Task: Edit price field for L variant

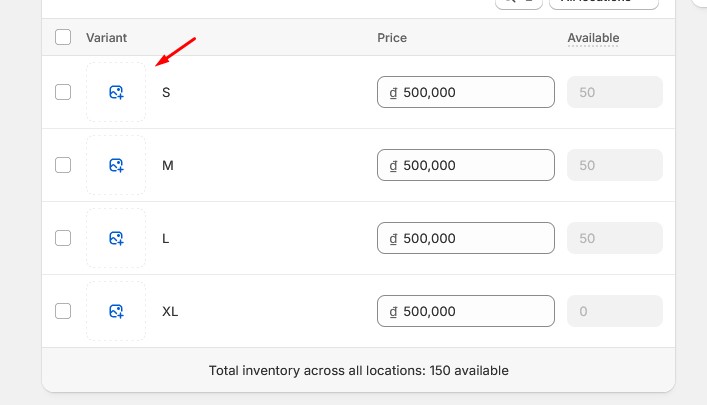Action: 466,238
